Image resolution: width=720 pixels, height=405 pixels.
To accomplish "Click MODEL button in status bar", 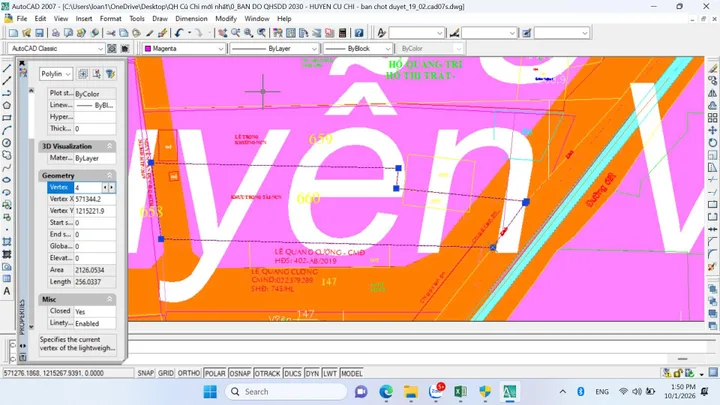I will (x=352, y=373).
